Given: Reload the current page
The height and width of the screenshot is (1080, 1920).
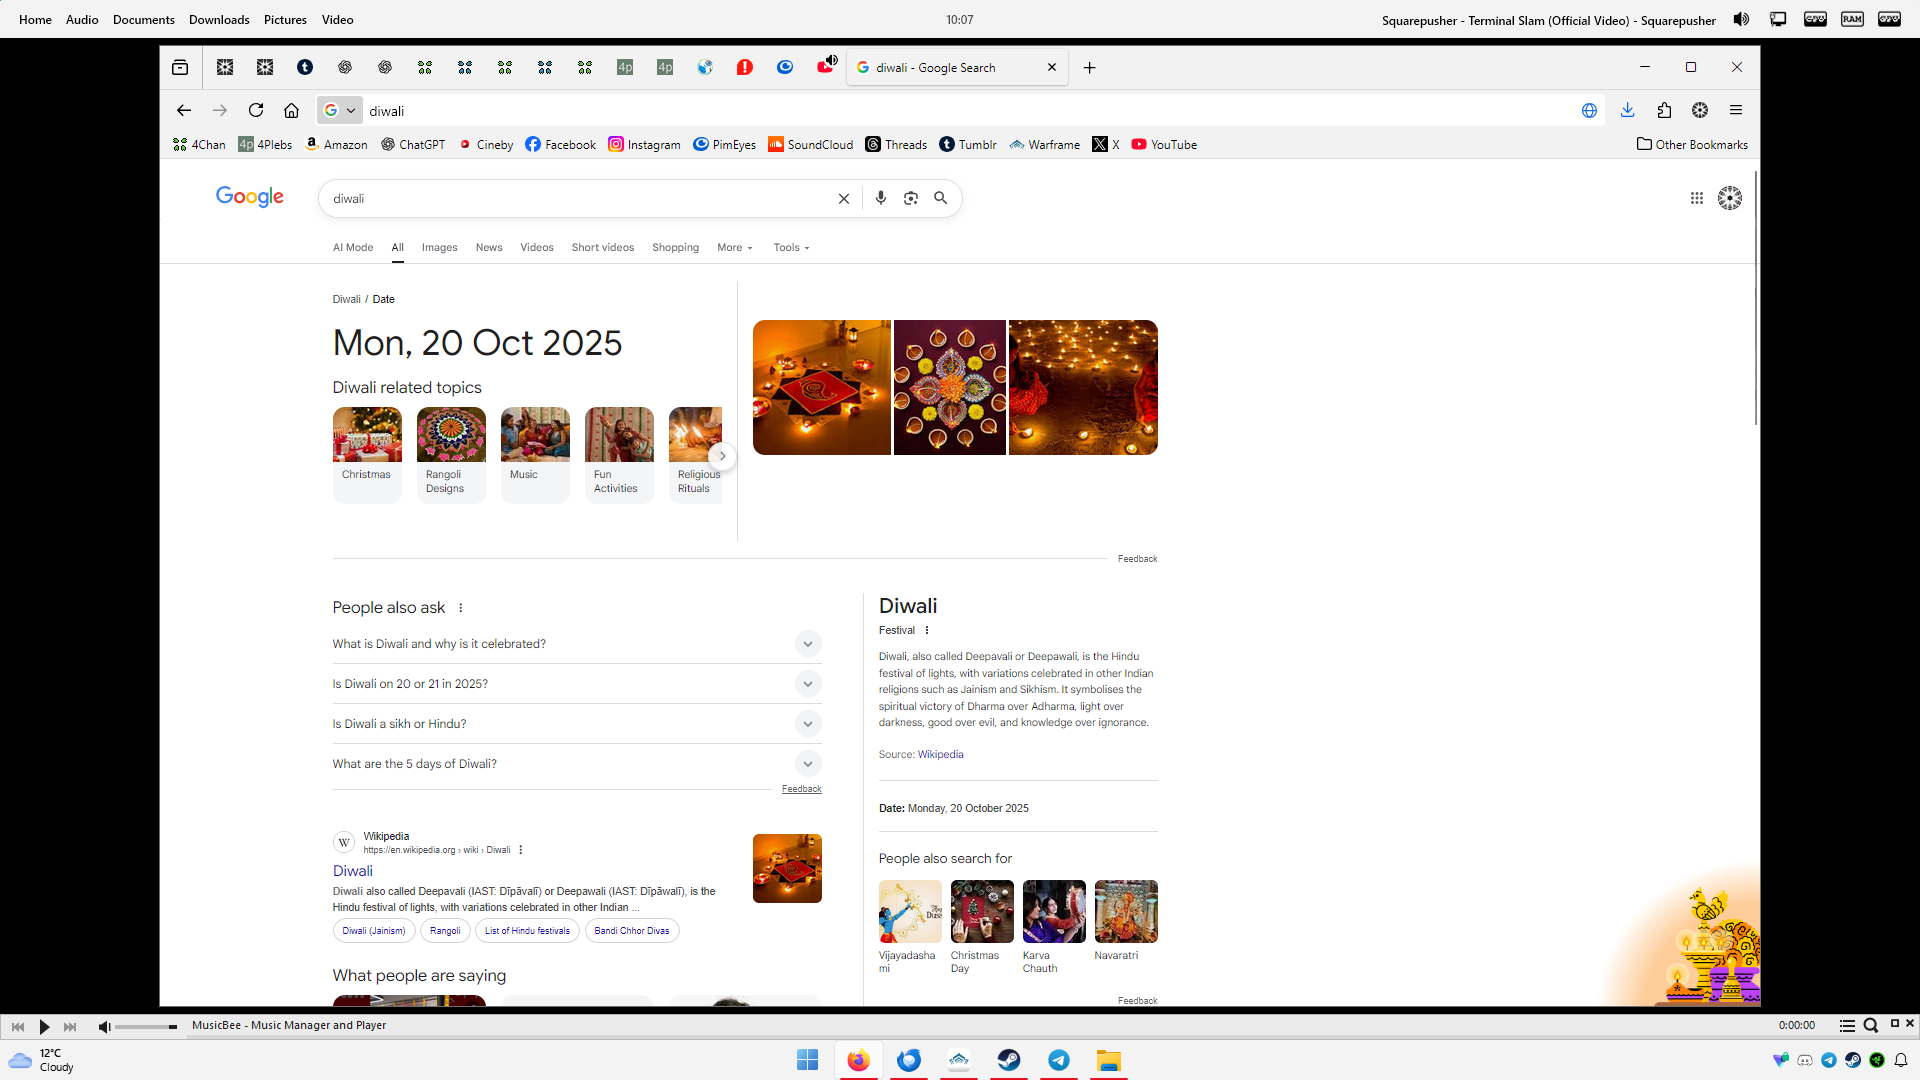Looking at the screenshot, I should click(x=256, y=111).
